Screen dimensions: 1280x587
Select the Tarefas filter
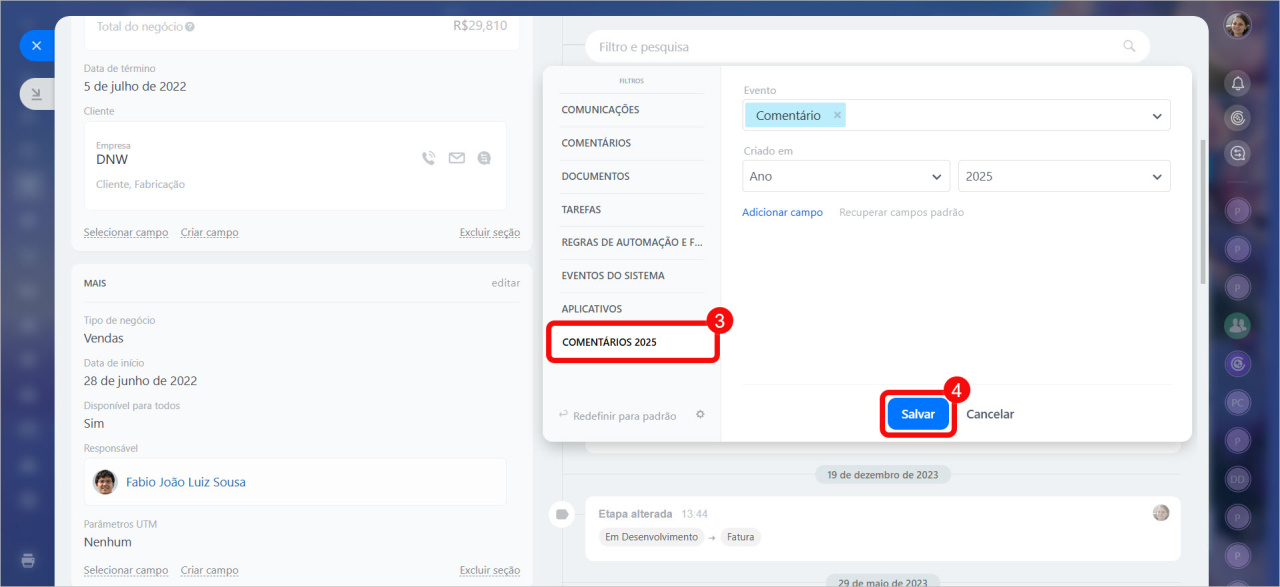tap(581, 210)
